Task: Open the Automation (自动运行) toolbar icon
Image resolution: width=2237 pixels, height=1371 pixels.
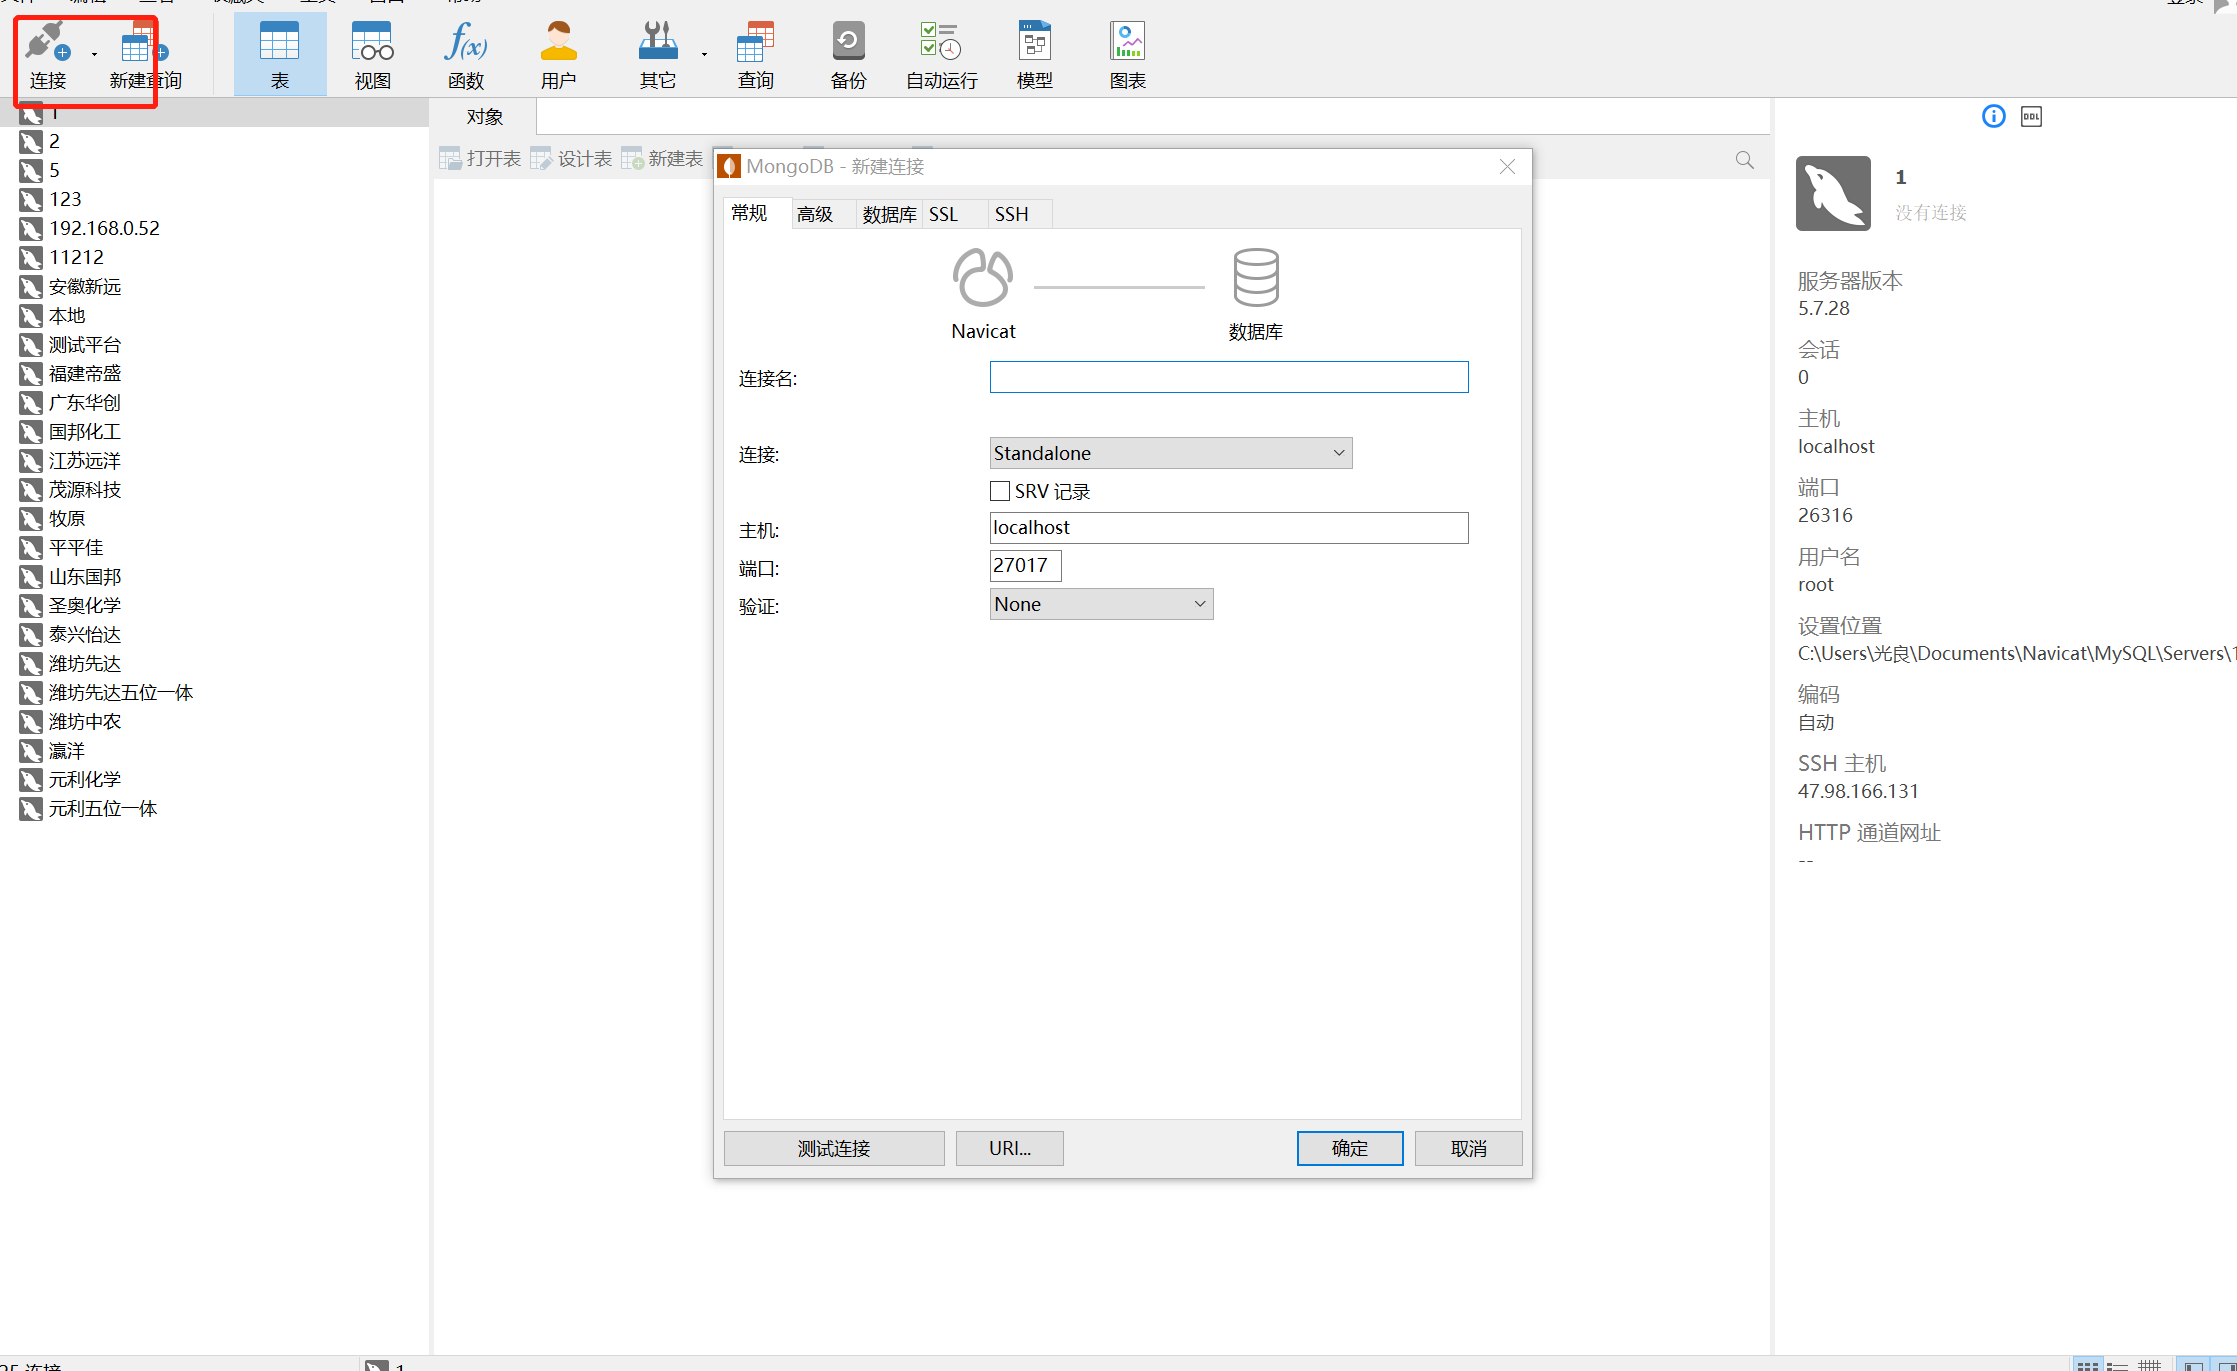Action: point(942,56)
